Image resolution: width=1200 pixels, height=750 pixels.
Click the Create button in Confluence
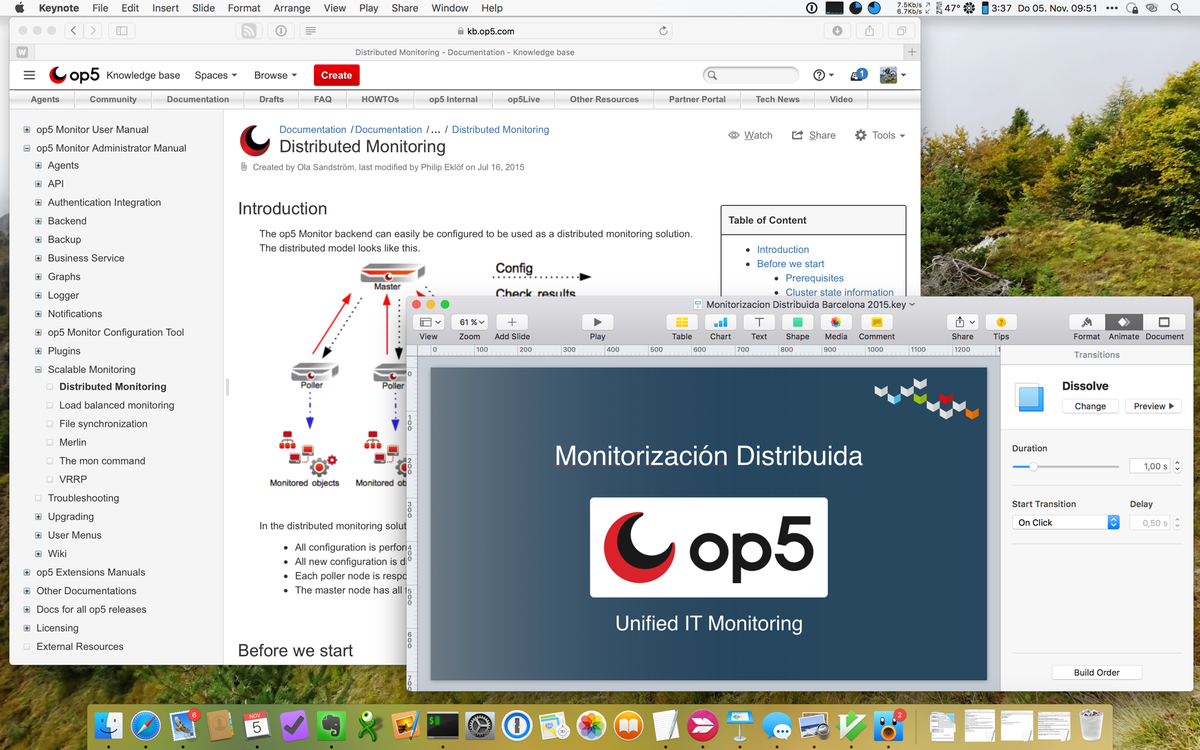pos(336,74)
